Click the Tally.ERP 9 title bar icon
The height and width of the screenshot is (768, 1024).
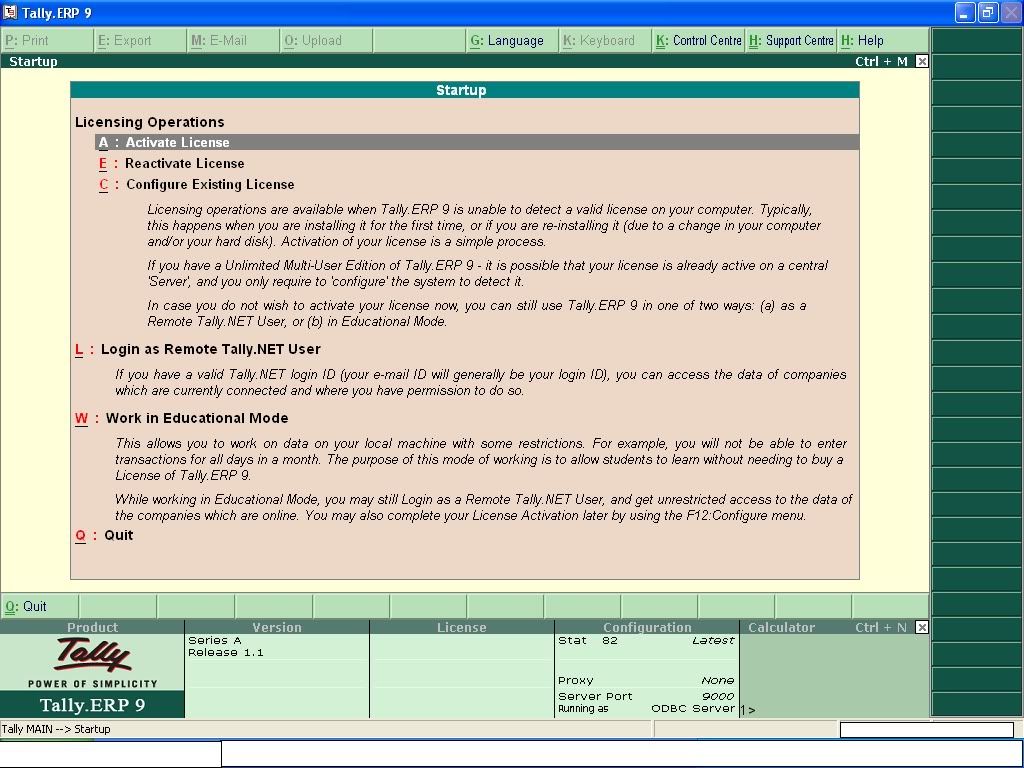pyautogui.click(x=9, y=12)
